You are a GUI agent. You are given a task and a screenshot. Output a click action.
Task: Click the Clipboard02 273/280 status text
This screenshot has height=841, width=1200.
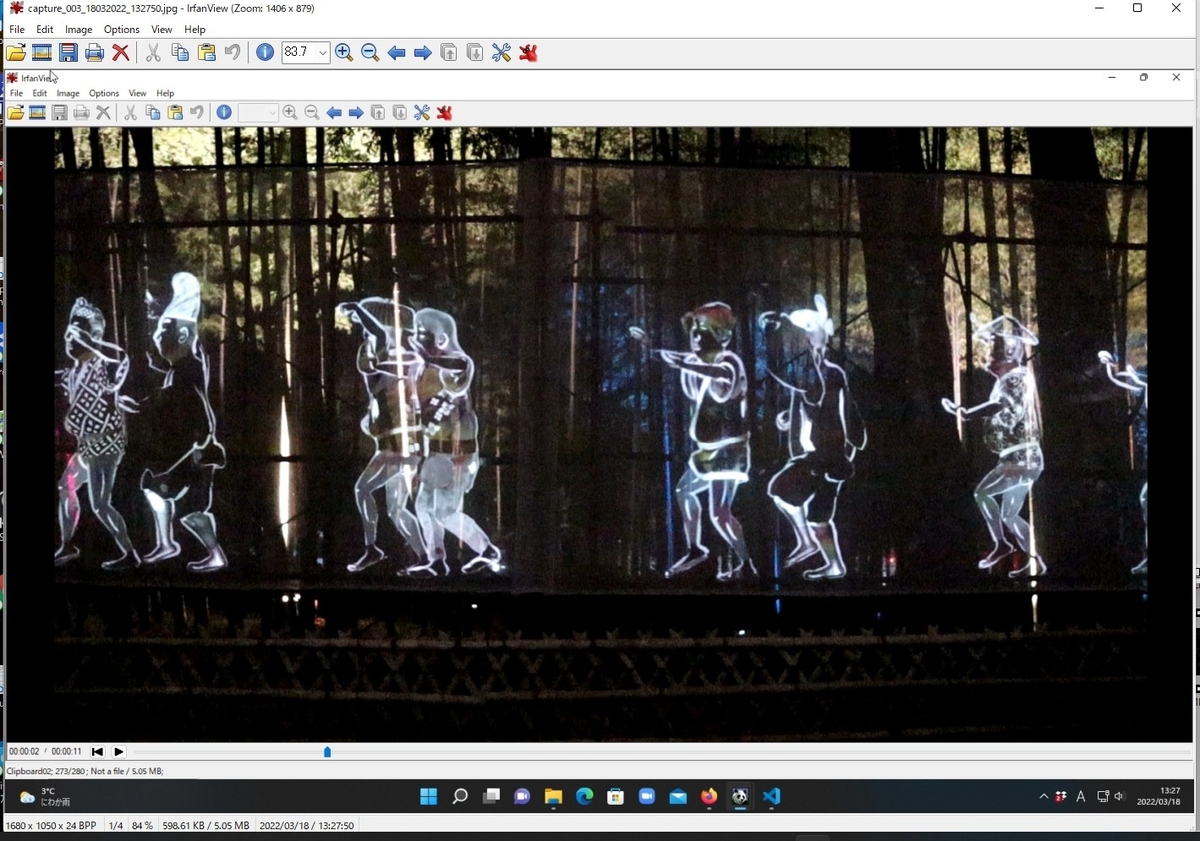coord(85,771)
